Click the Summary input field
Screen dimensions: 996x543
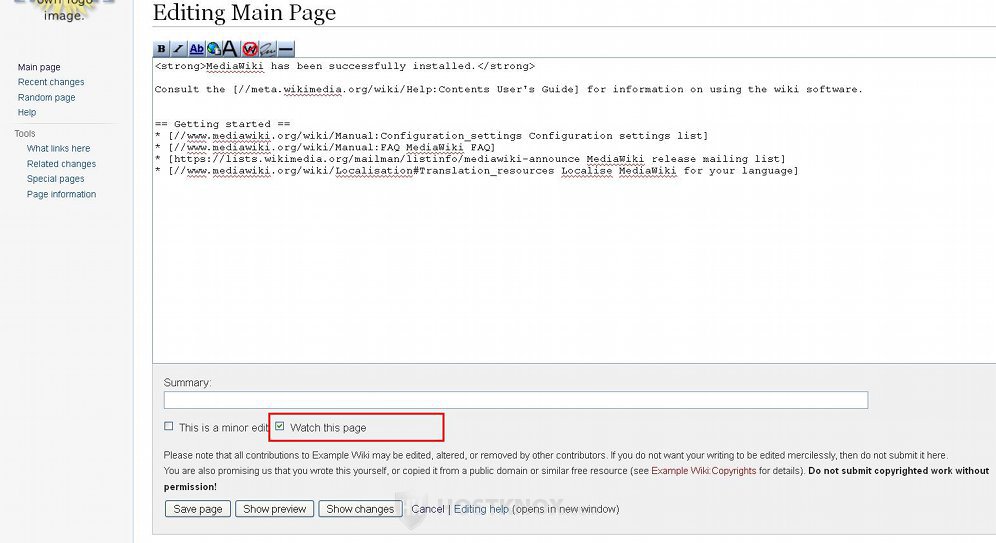click(x=516, y=399)
